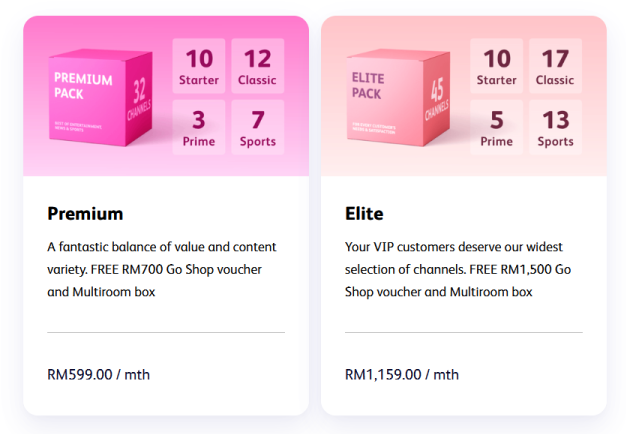Open the Premium plan title
The height and width of the screenshot is (434, 626).
click(x=85, y=213)
